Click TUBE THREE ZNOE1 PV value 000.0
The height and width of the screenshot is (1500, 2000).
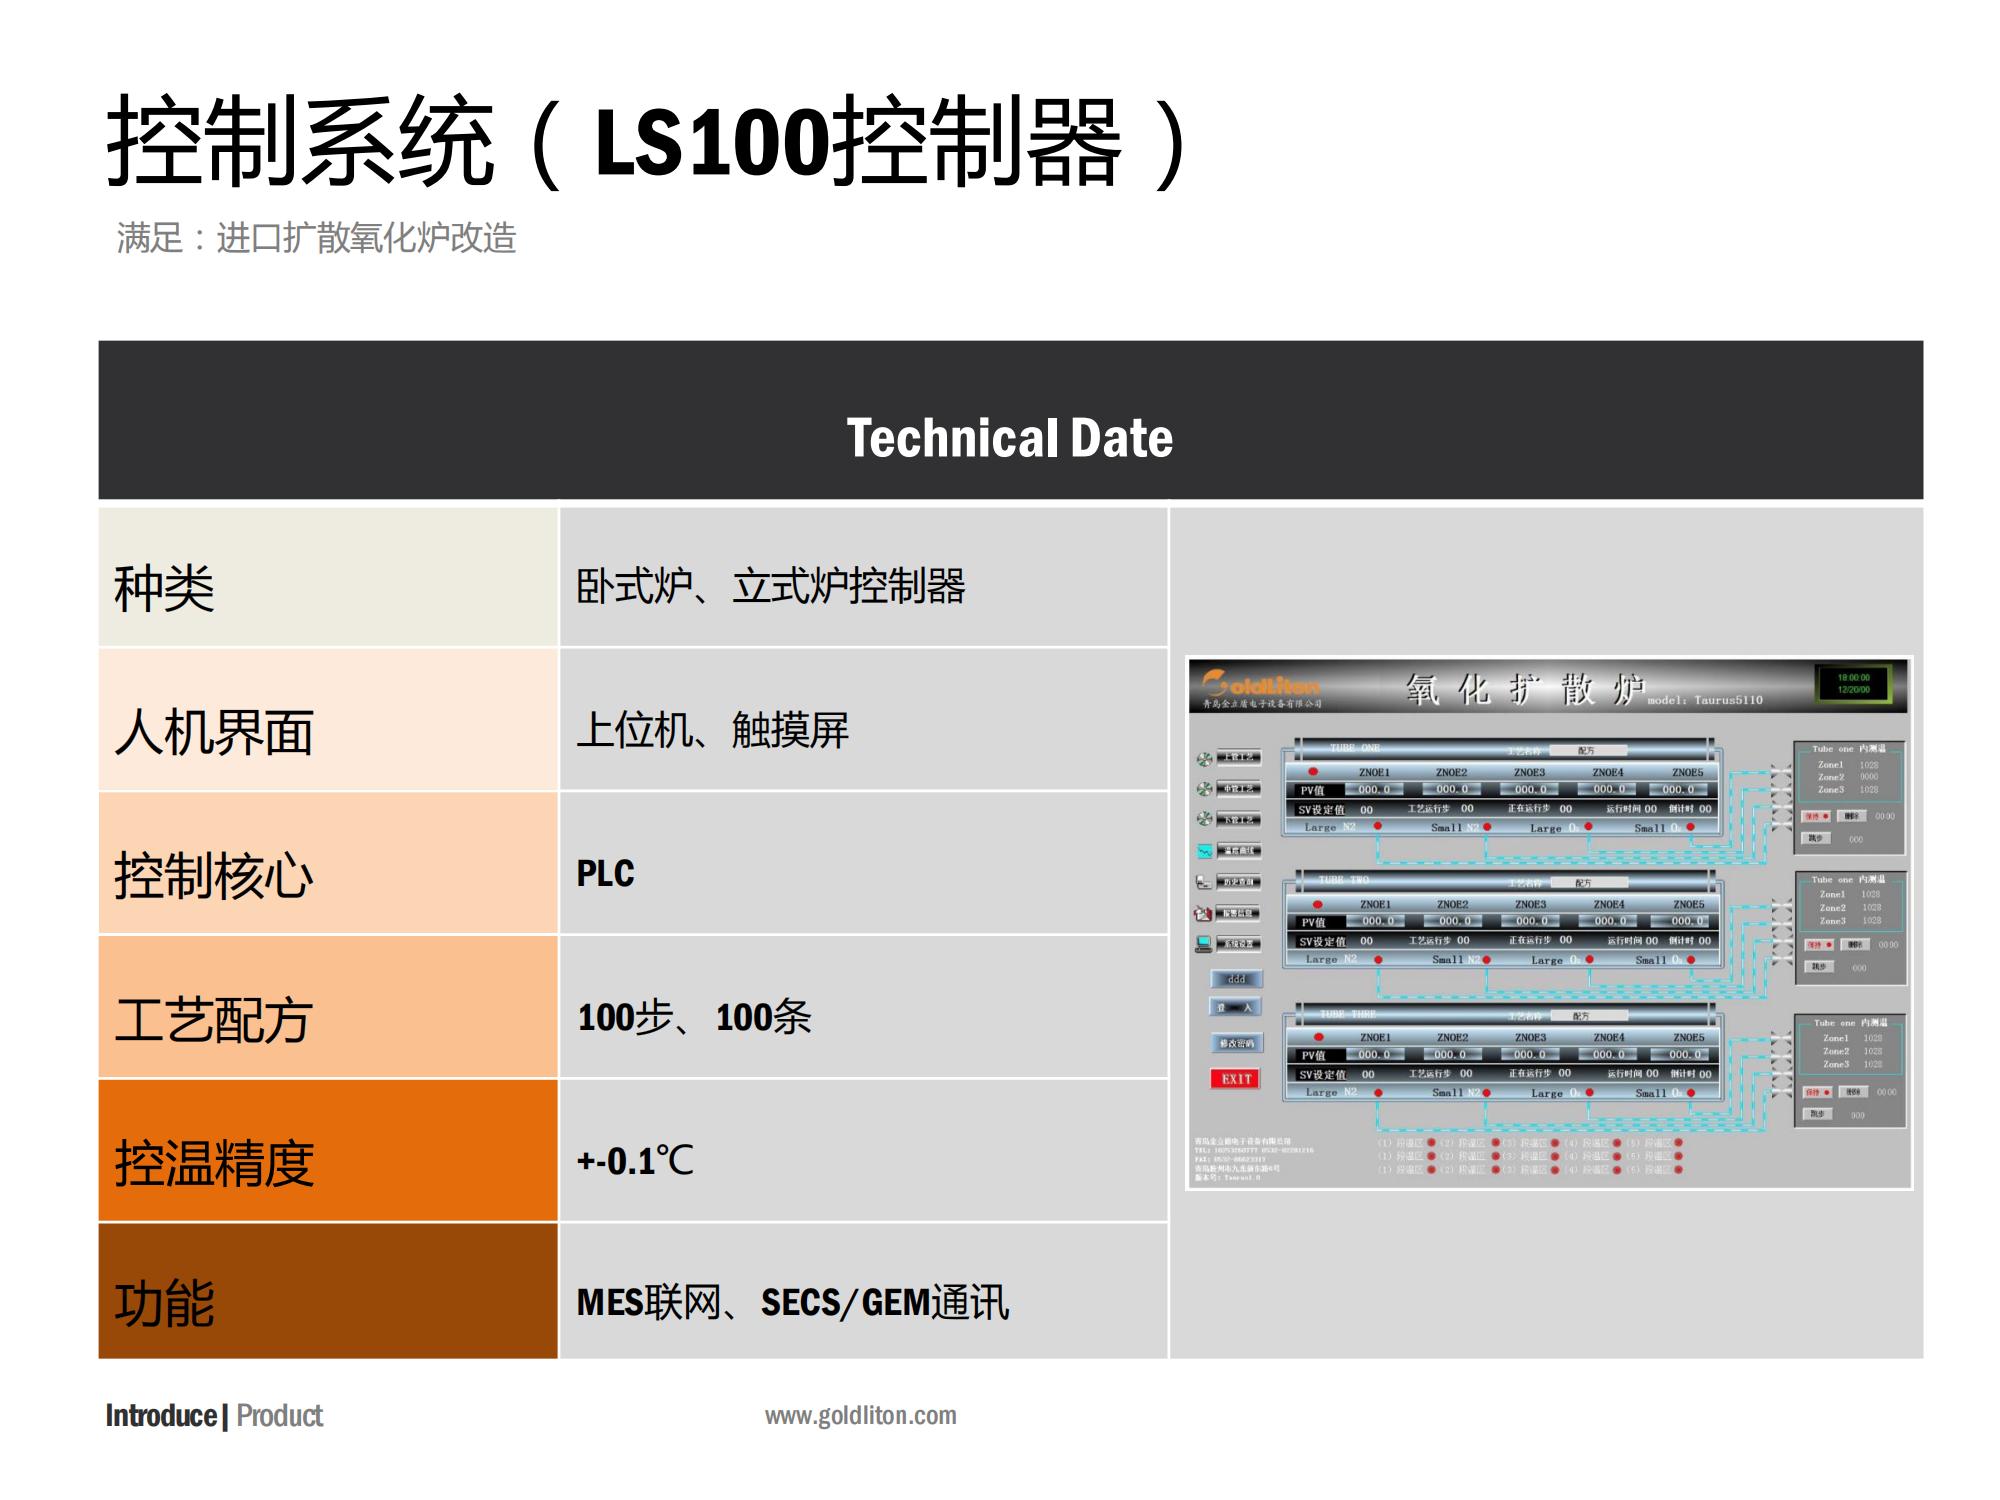click(1374, 1054)
